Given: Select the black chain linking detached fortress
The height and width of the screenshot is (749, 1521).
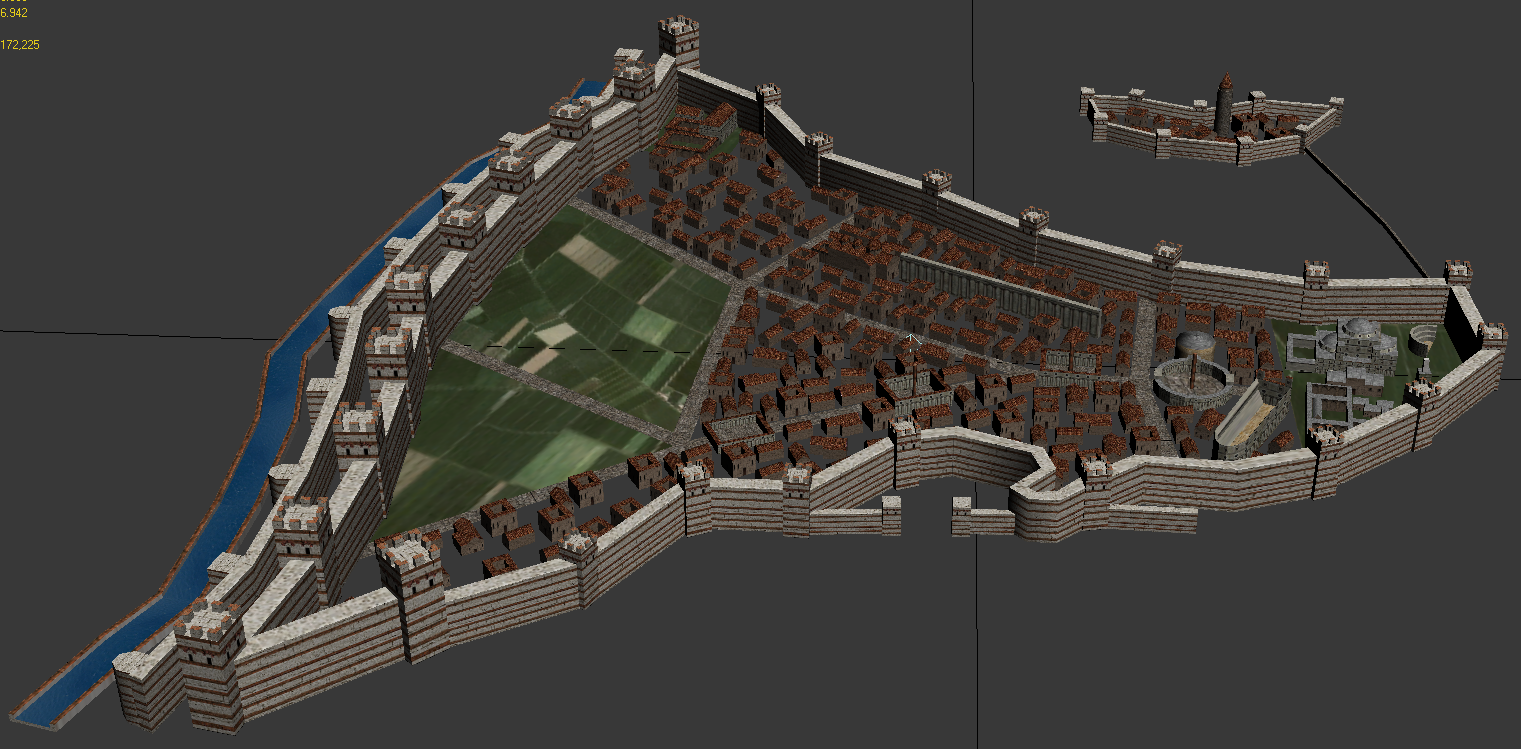Looking at the screenshot, I should [1370, 208].
